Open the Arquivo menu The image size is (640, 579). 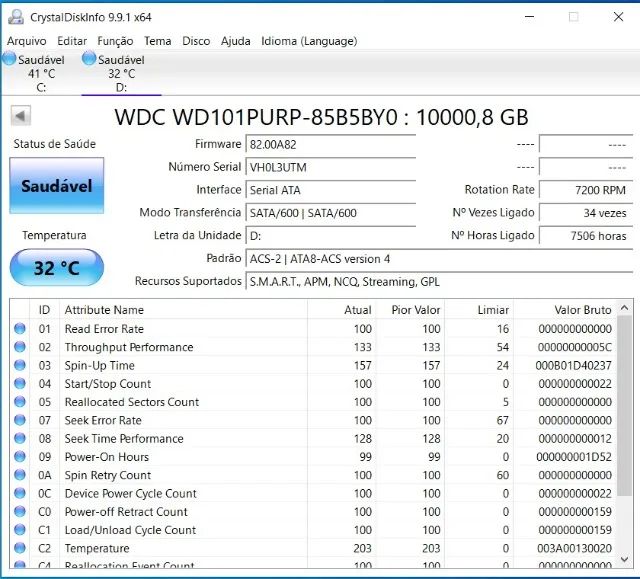[x=27, y=41]
